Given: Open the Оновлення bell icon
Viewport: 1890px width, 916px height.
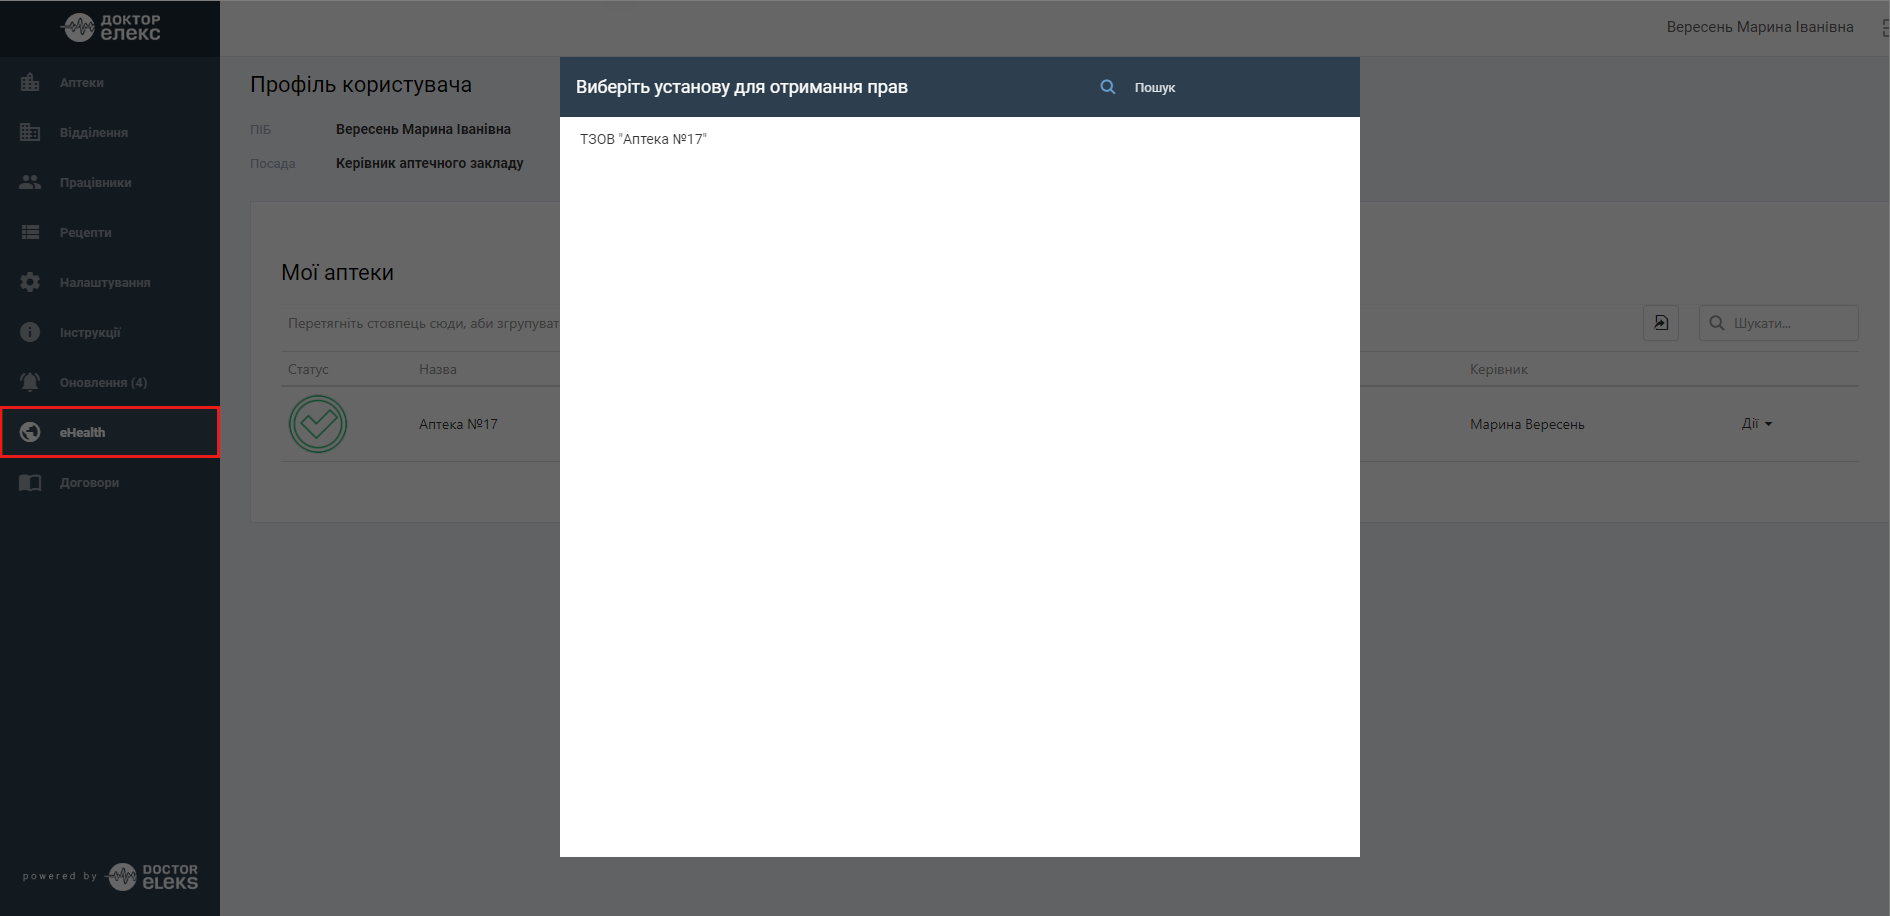Looking at the screenshot, I should [30, 382].
